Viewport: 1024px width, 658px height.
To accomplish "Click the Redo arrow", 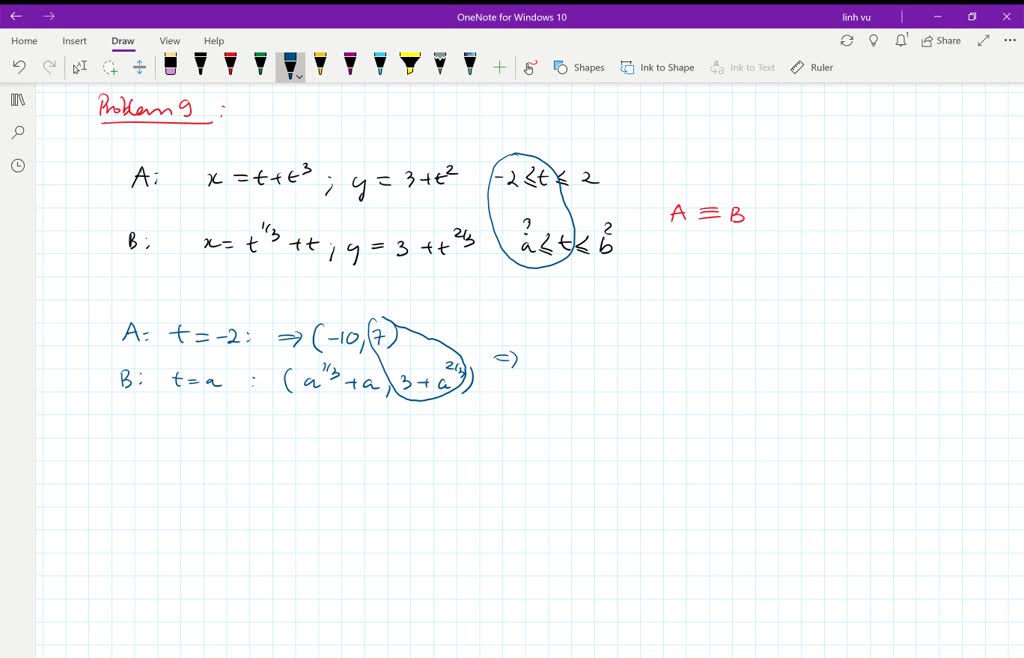I will click(49, 67).
